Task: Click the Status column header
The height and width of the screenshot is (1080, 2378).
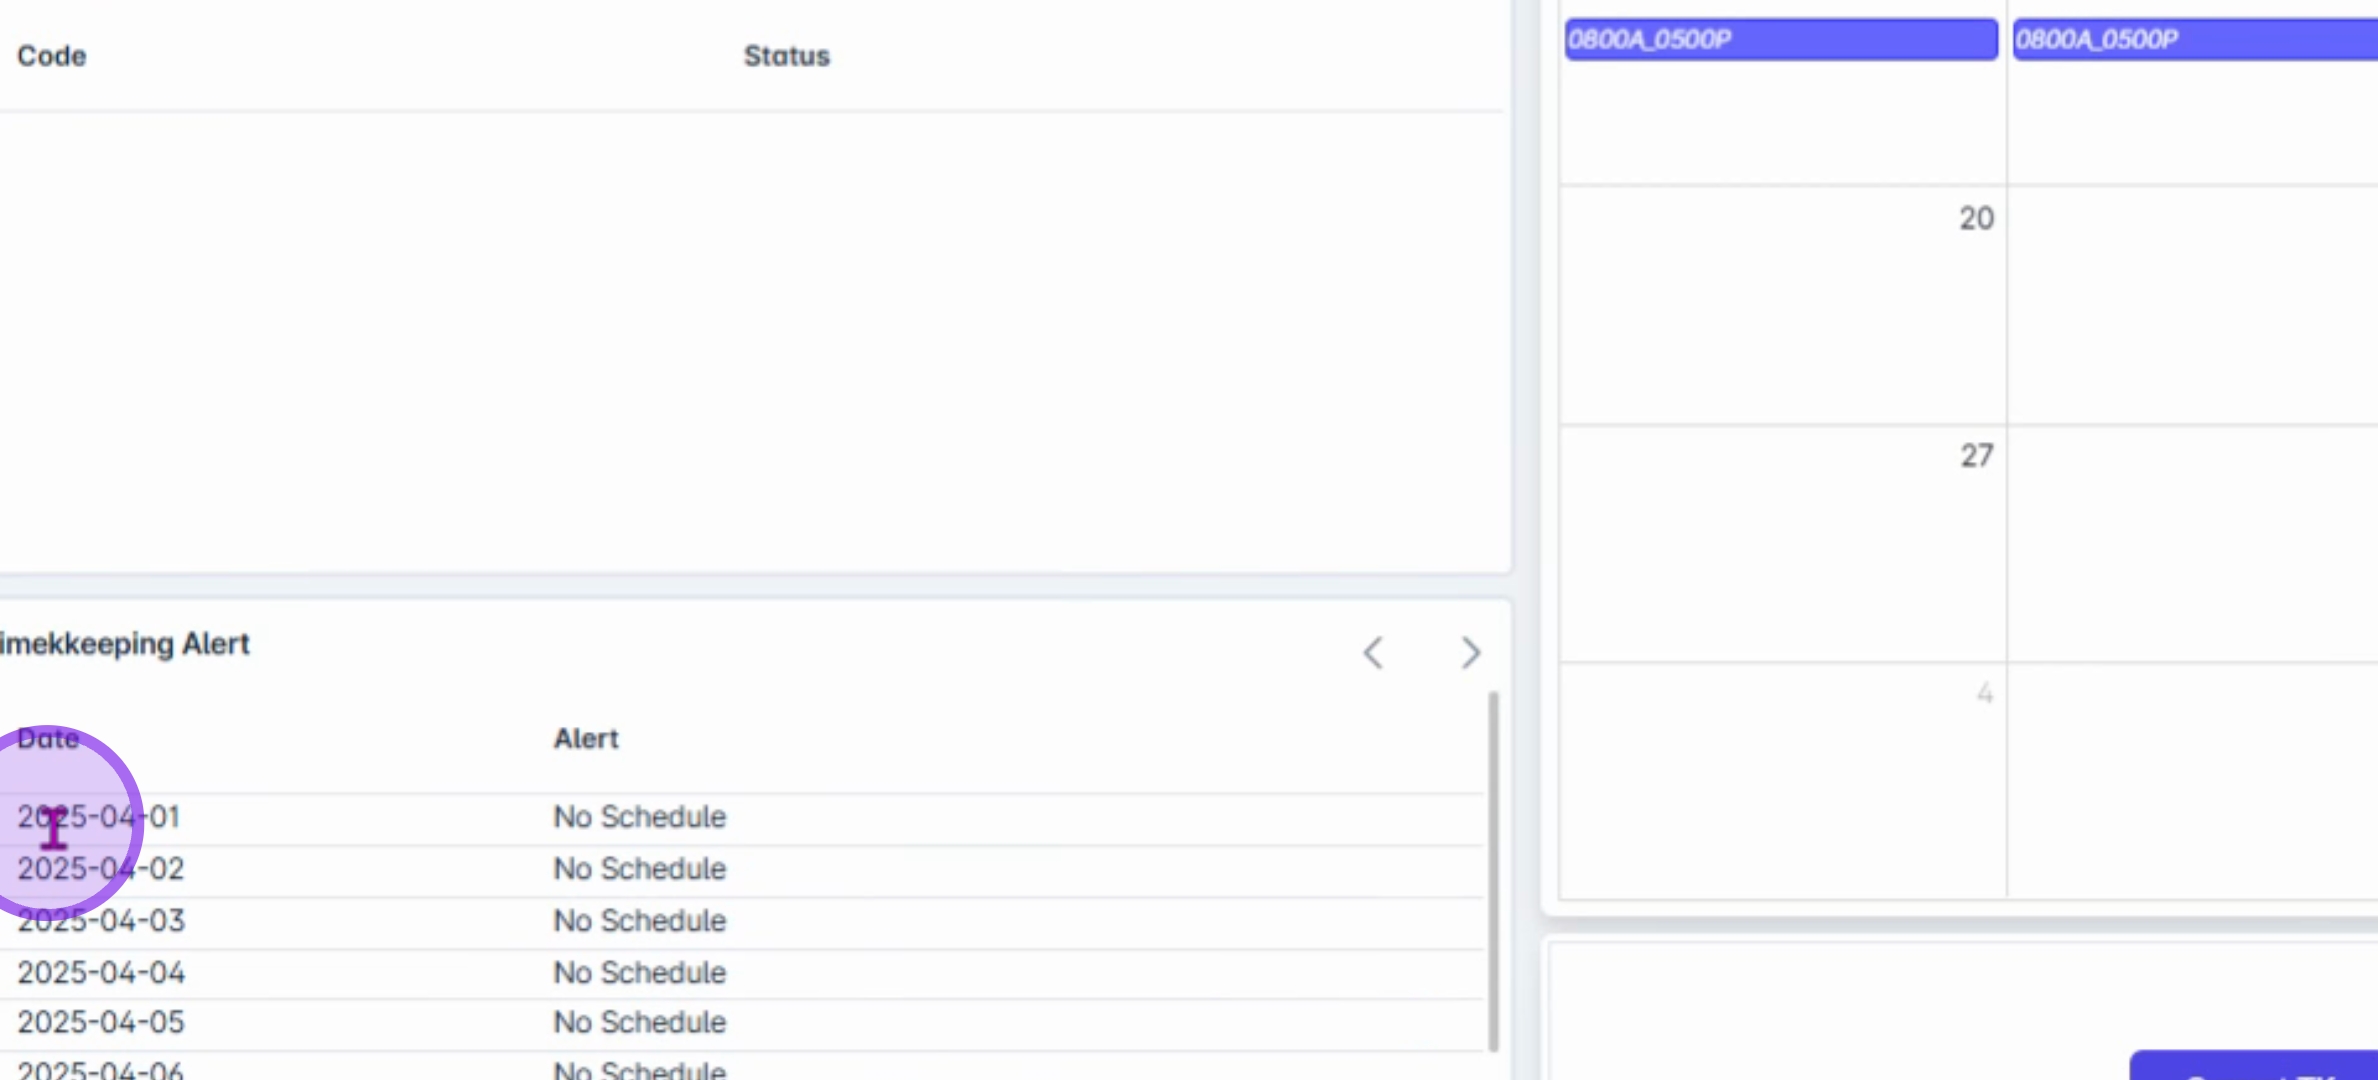Action: pos(786,56)
